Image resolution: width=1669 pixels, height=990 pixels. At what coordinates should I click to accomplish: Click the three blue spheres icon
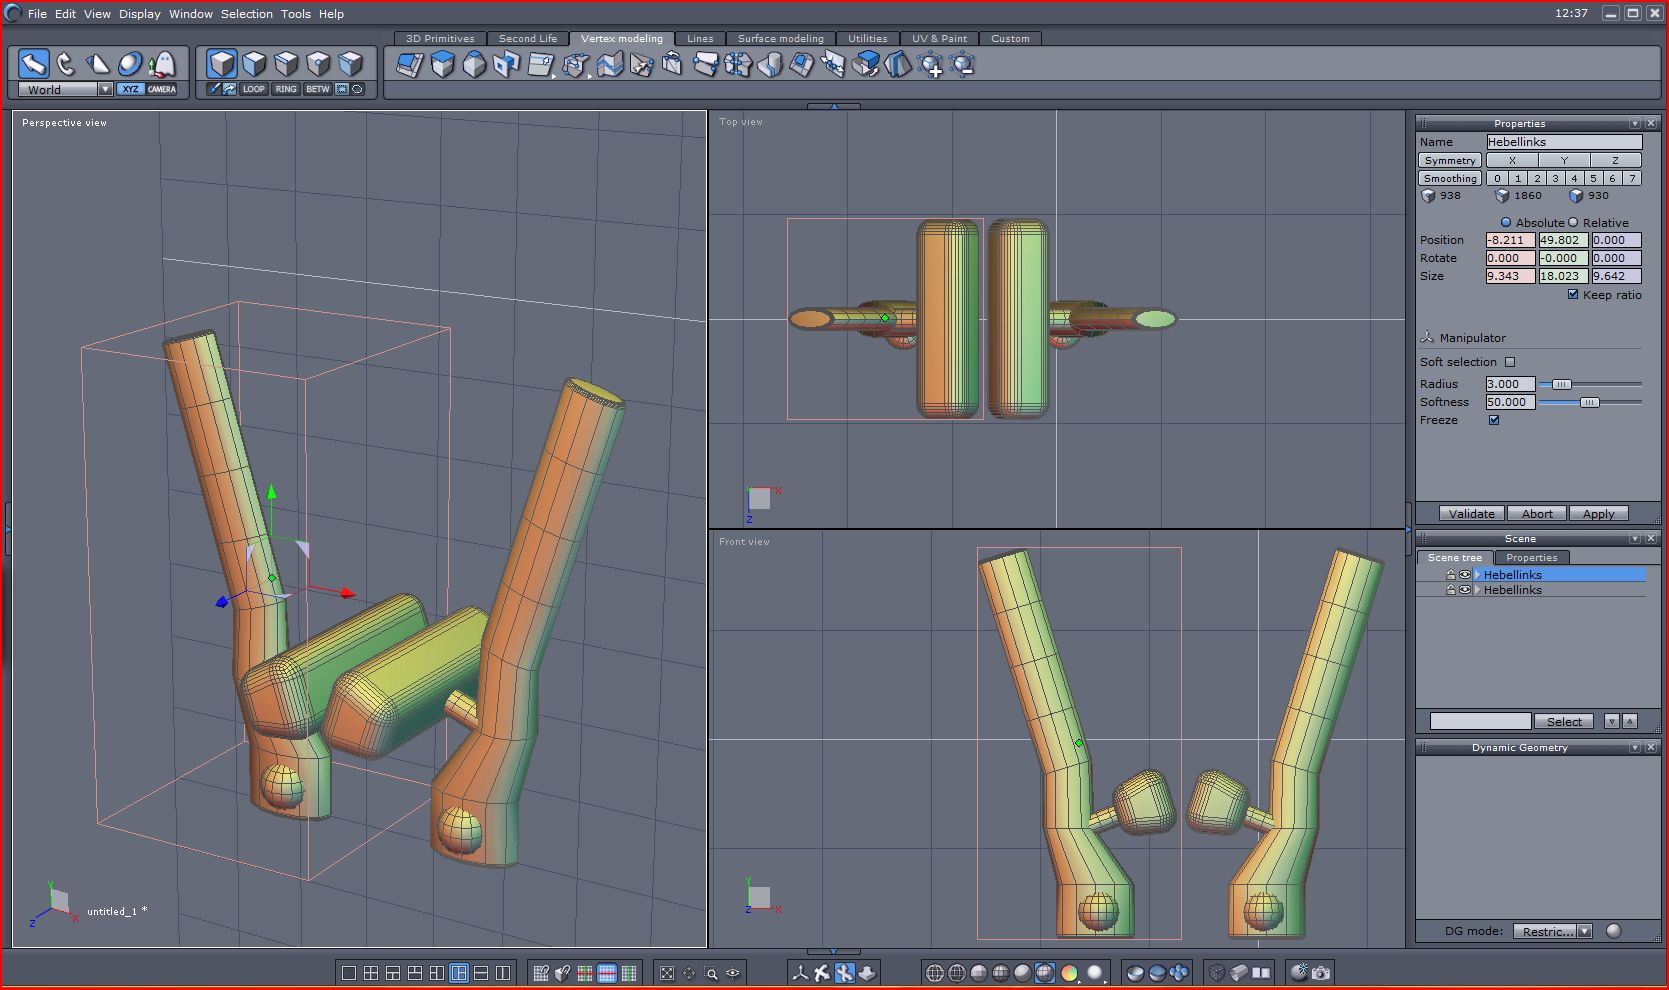pyautogui.click(x=1180, y=972)
